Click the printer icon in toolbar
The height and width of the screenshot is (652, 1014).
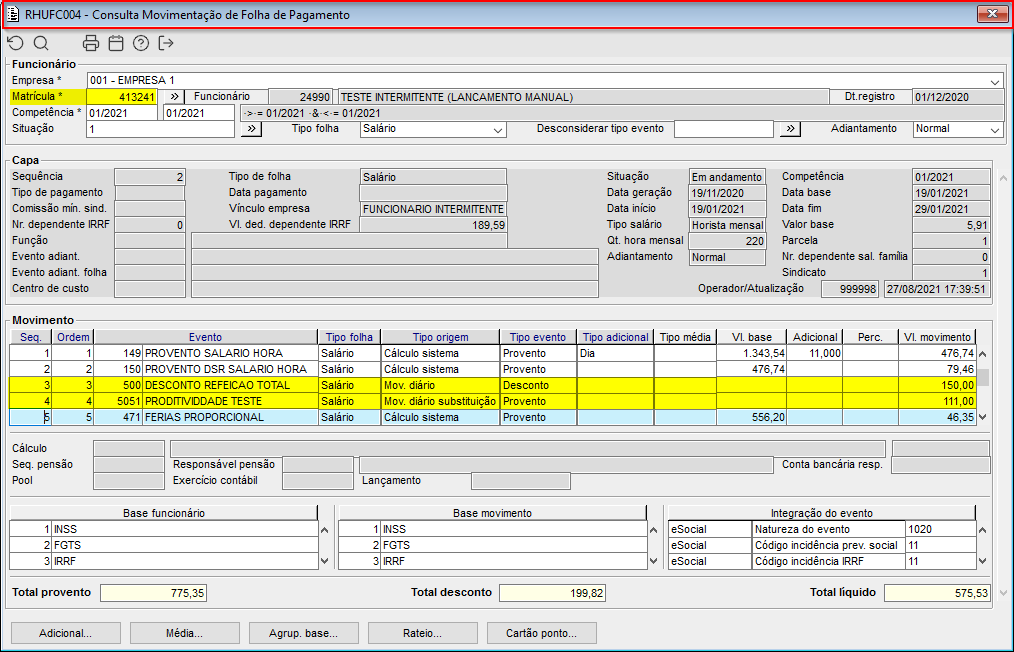click(91, 43)
